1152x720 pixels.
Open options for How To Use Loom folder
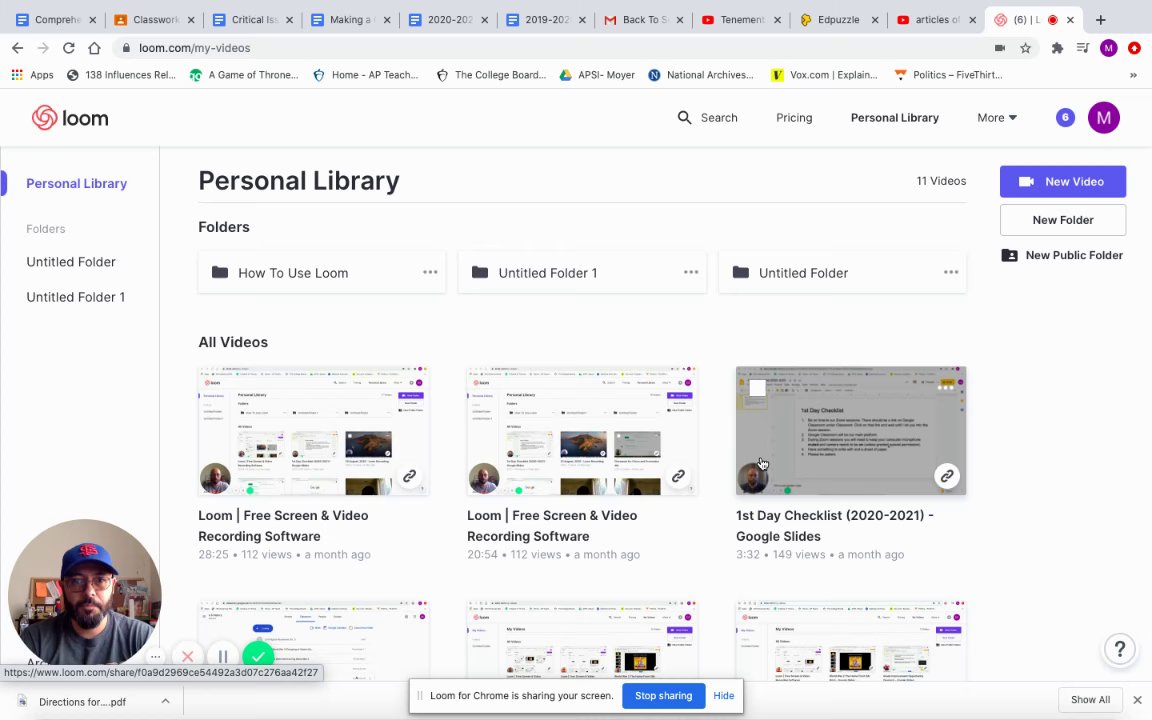tap(430, 273)
